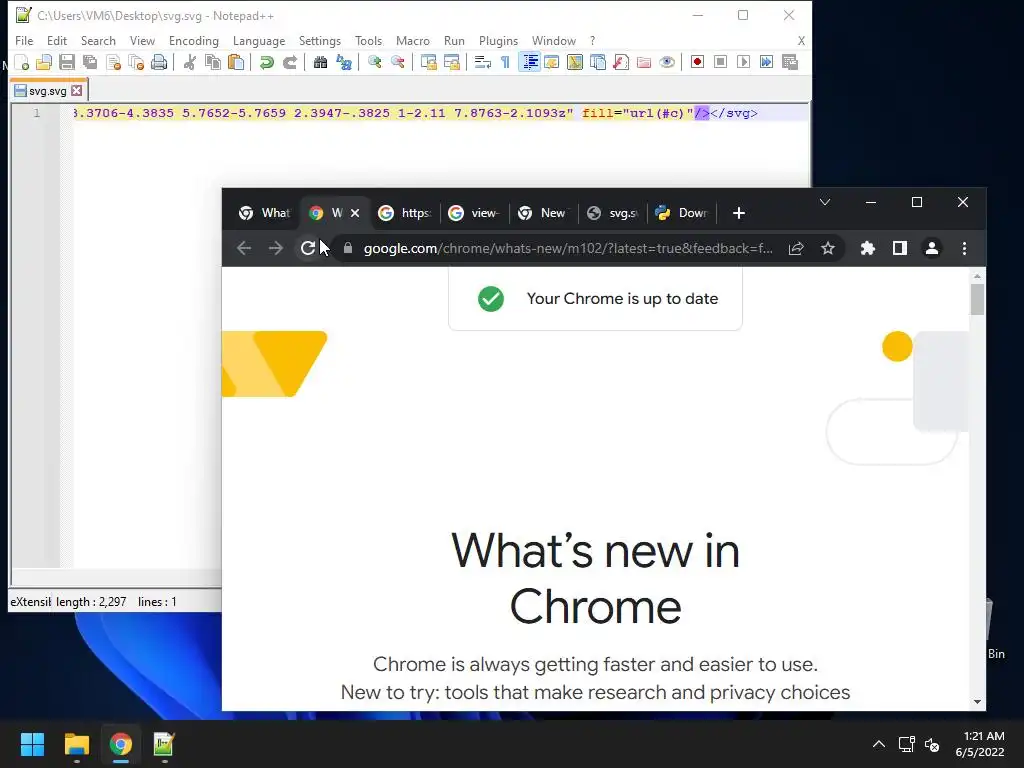Open the Windows Start menu
This screenshot has width=1024, height=768.
click(x=32, y=744)
